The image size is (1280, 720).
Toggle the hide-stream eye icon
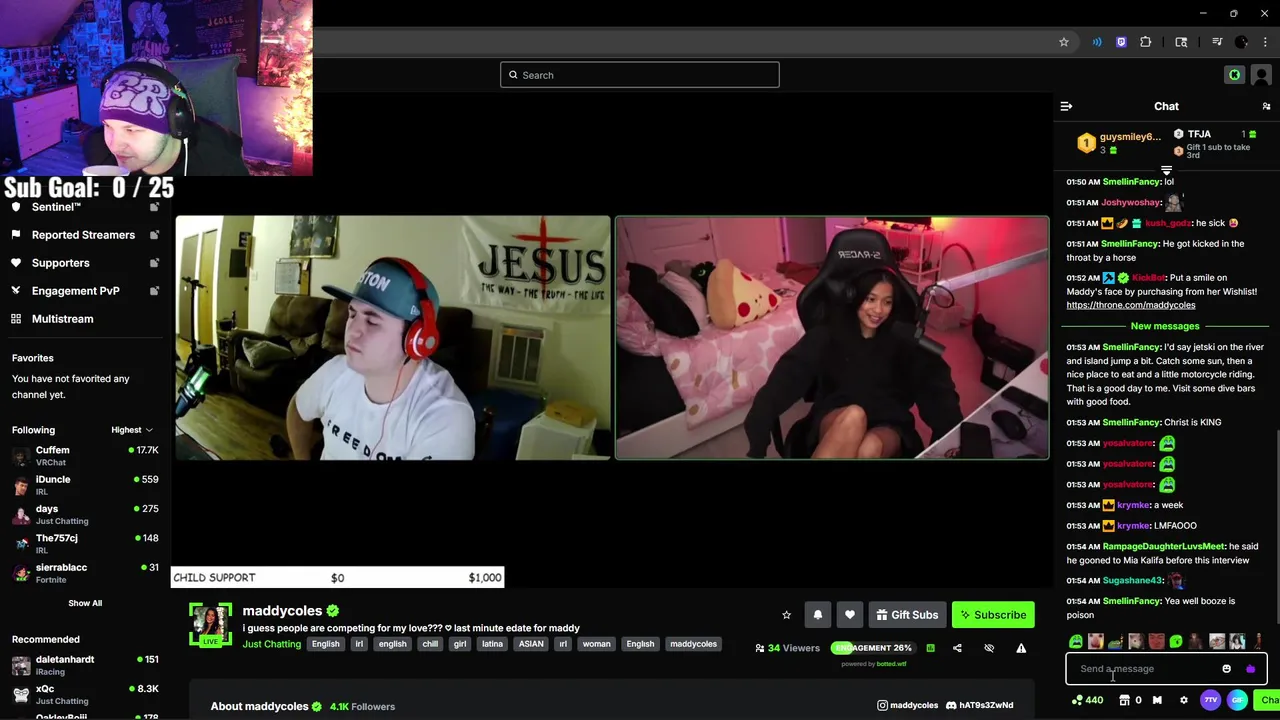pyautogui.click(x=989, y=648)
